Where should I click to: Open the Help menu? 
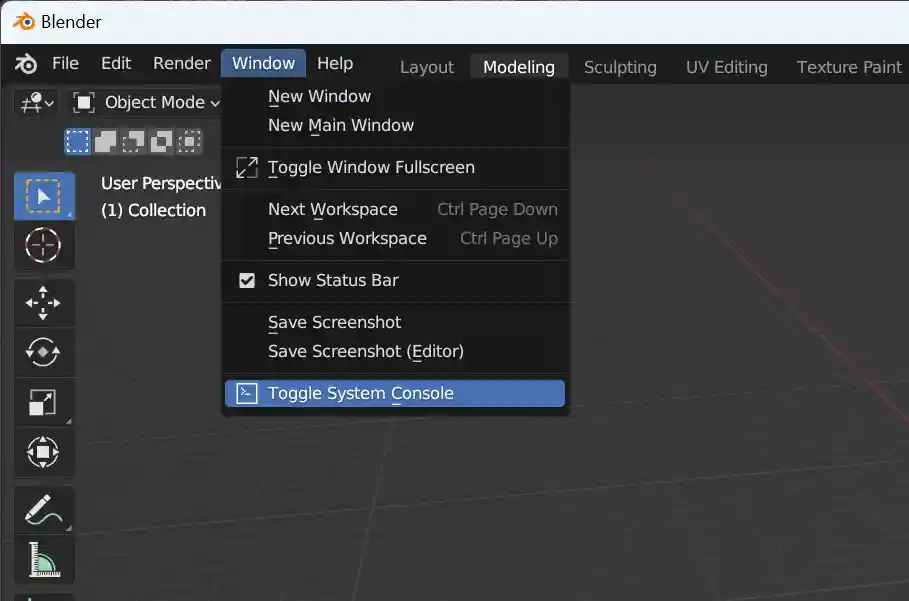[x=335, y=63]
